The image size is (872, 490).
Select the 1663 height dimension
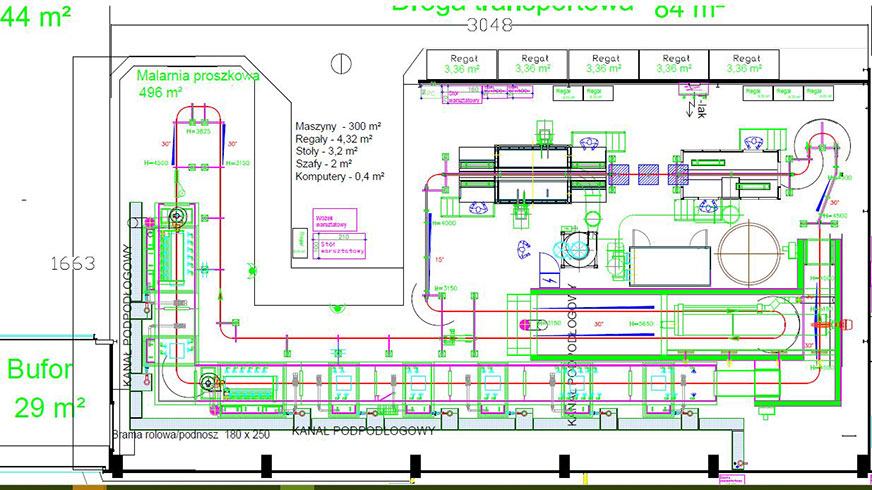(74, 264)
